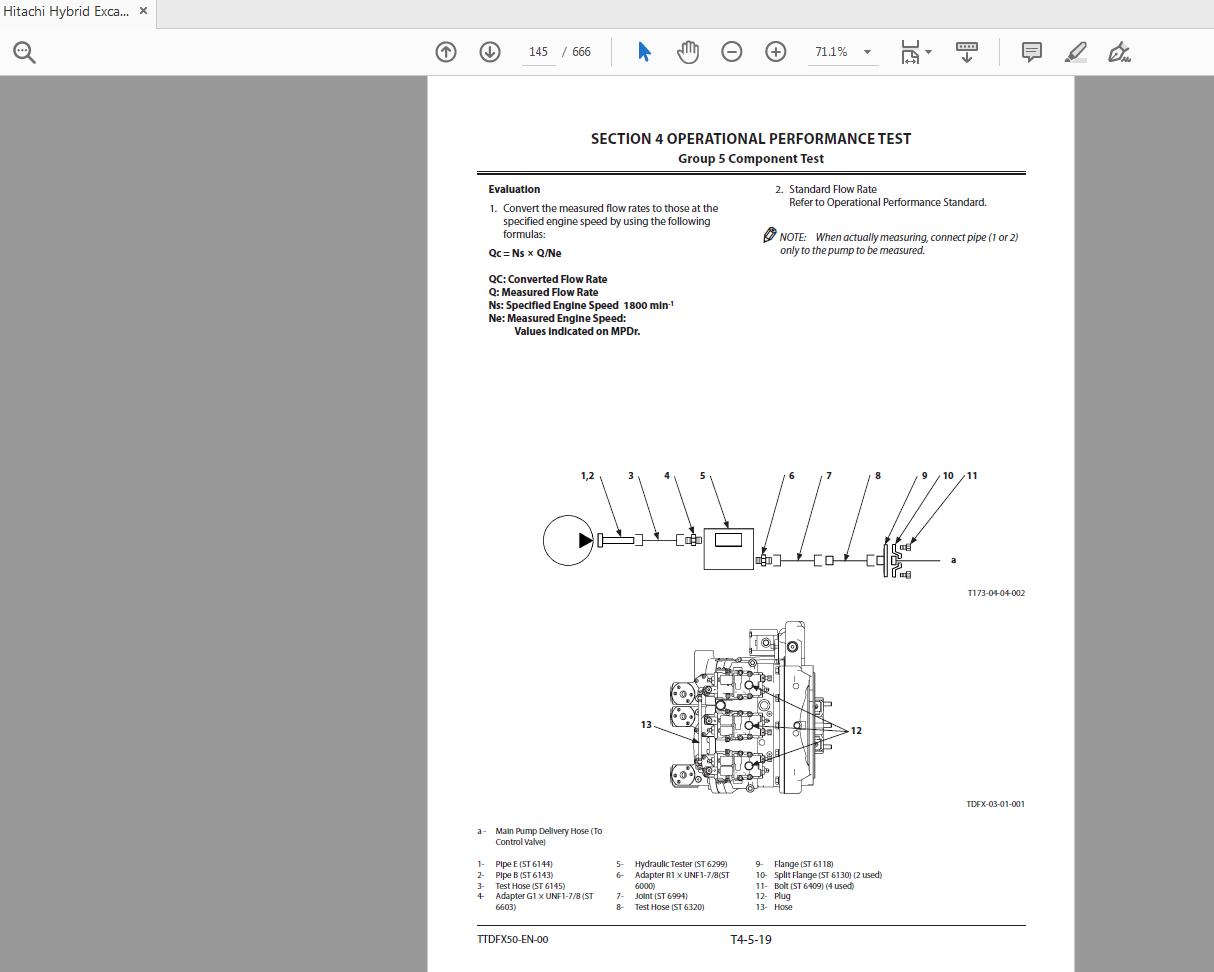1214x972 pixels.
Task: Go to previous page with up arrow
Action: click(446, 51)
